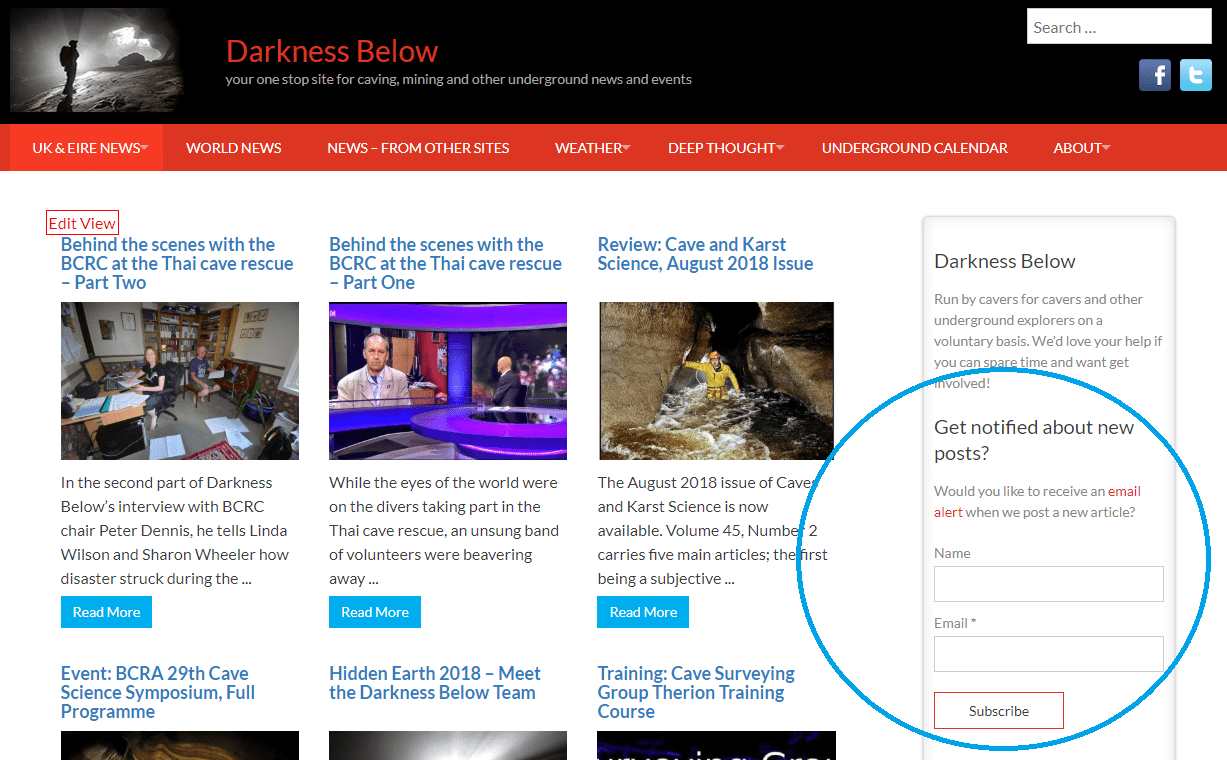Click the Subscribe button

pos(999,711)
